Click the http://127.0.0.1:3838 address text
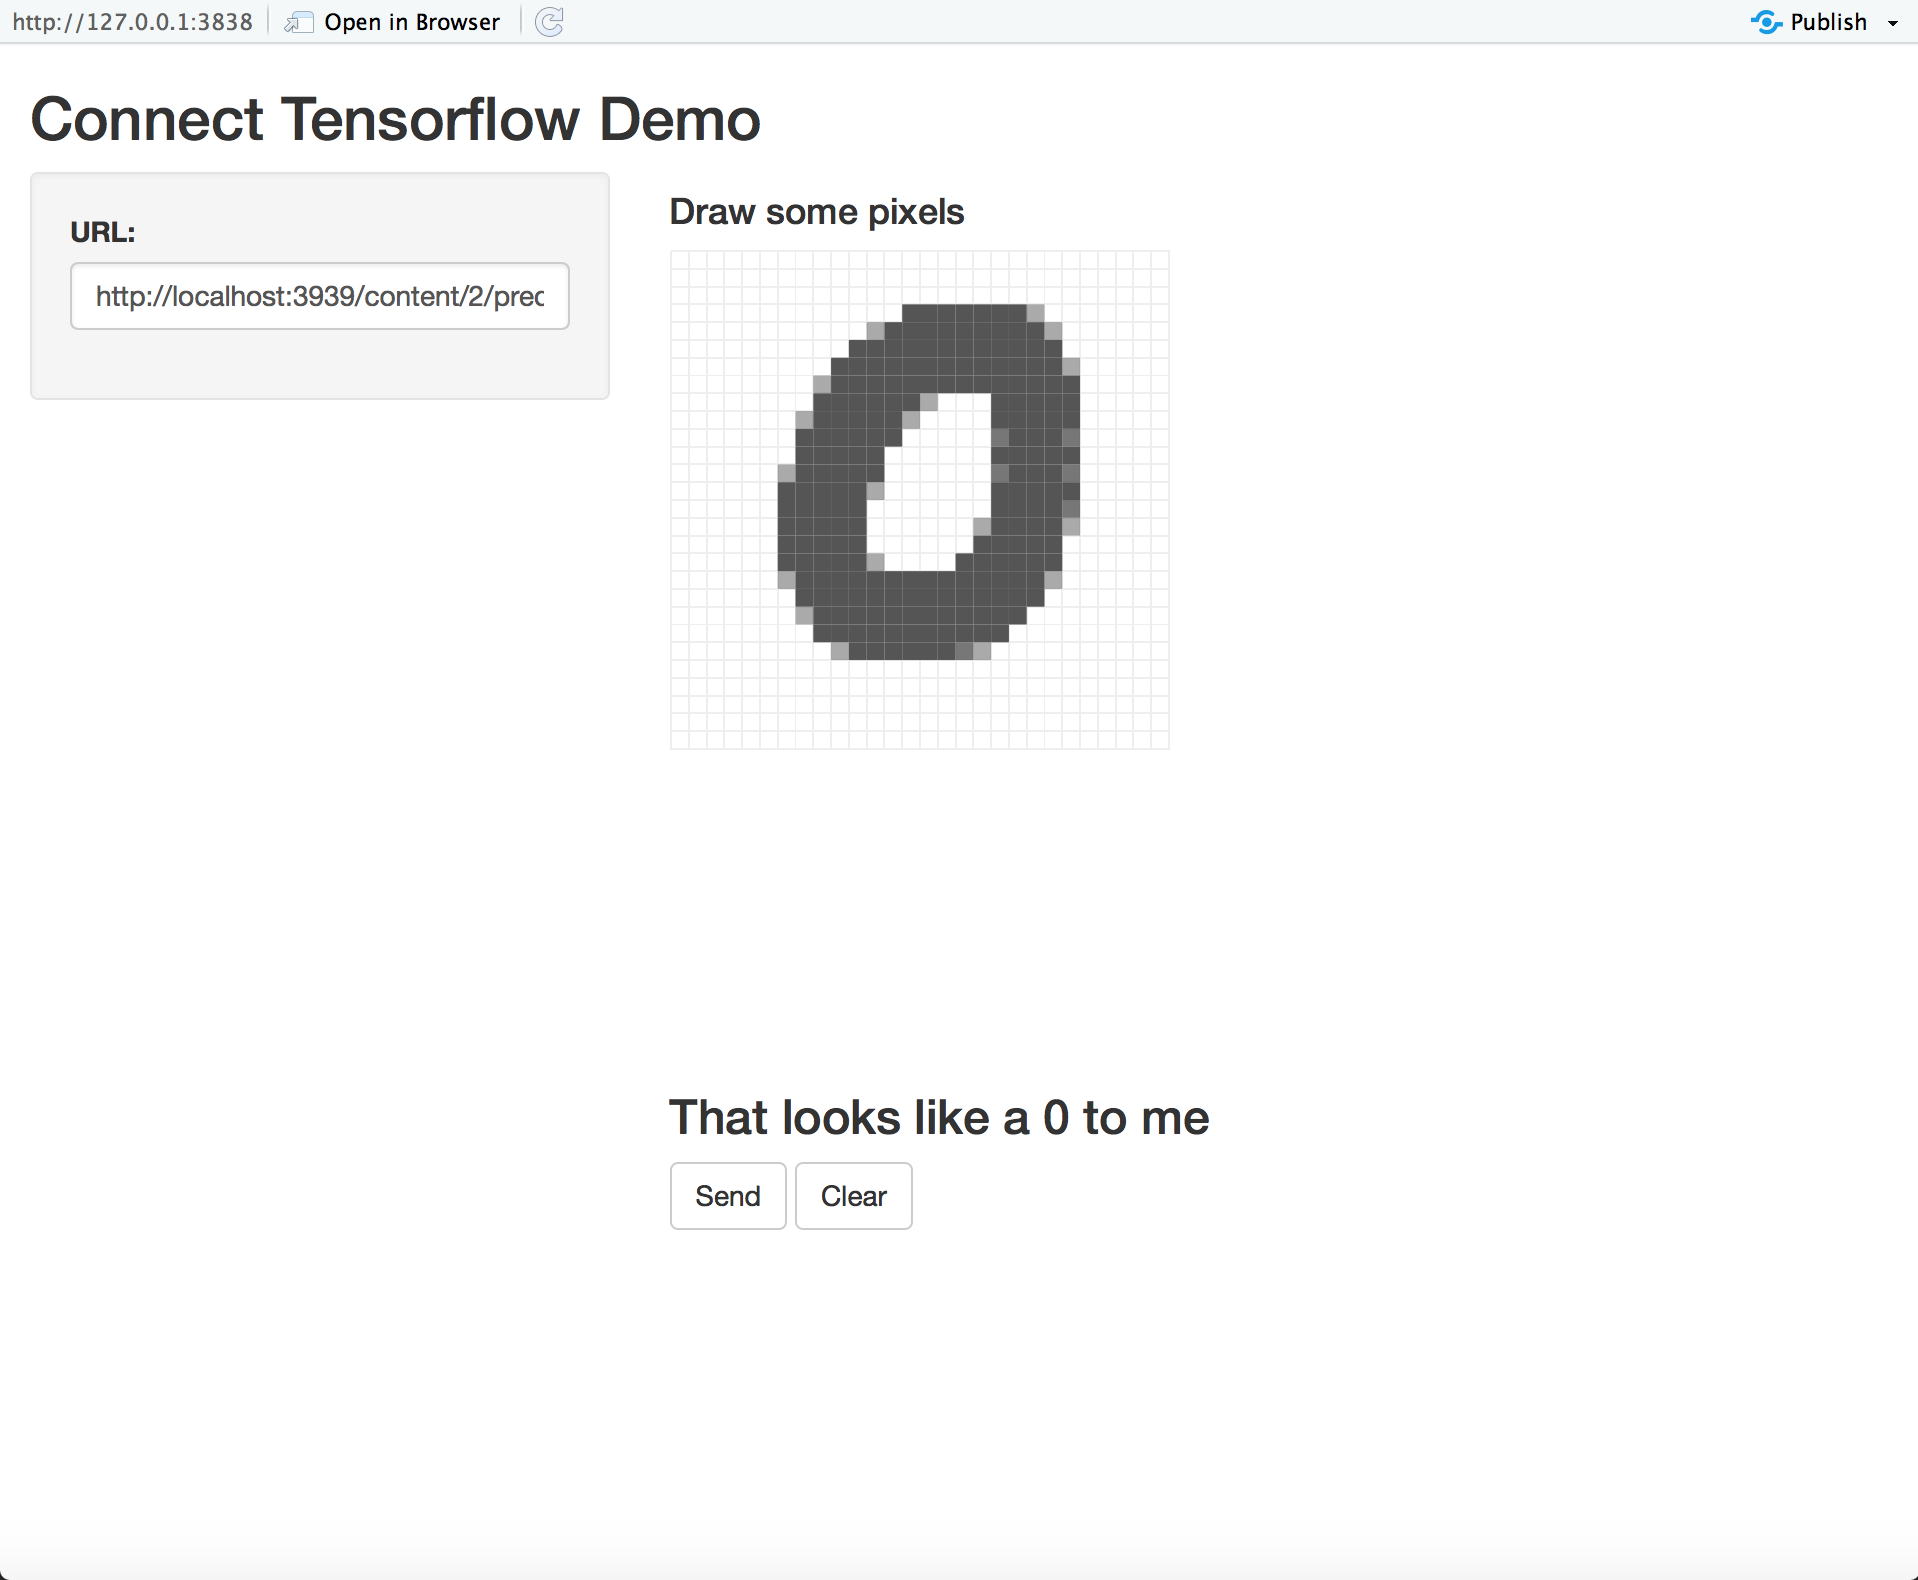The width and height of the screenshot is (1918, 1580). pos(132,22)
